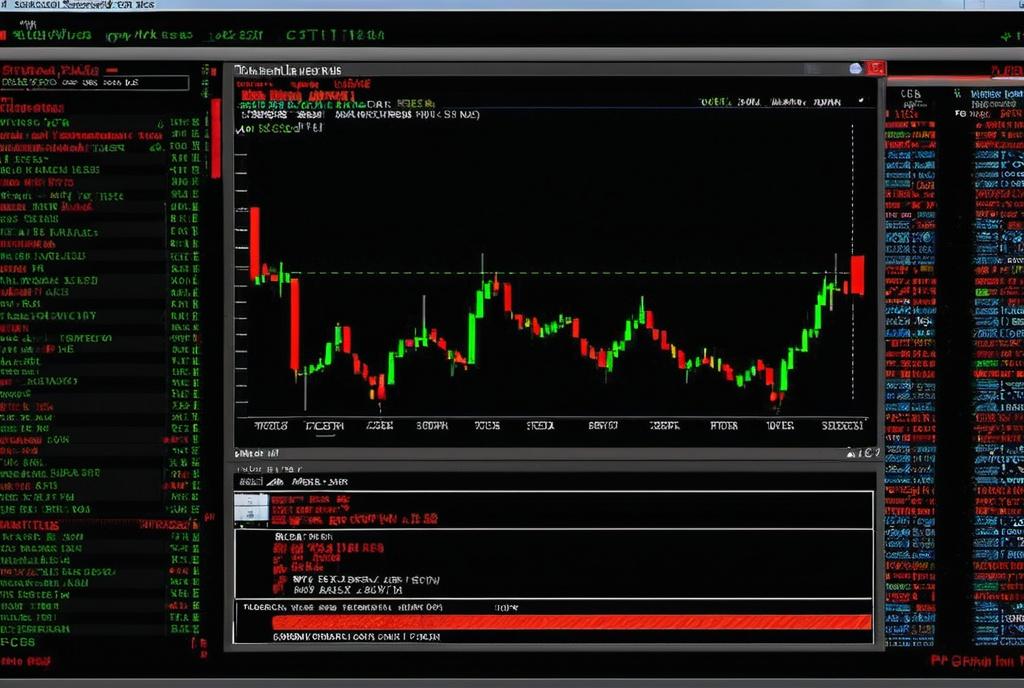Click the input field at the top of the left watchlist
This screenshot has width=1024, height=688.
point(95,83)
